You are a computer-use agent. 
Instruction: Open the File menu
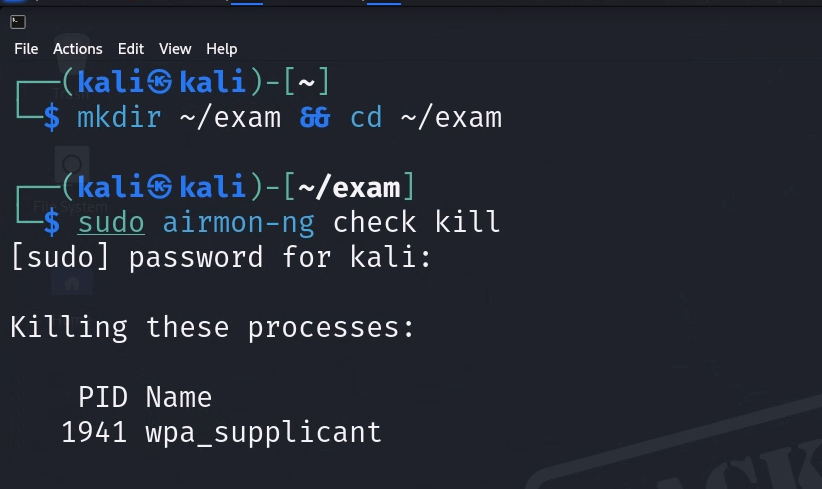[26, 48]
